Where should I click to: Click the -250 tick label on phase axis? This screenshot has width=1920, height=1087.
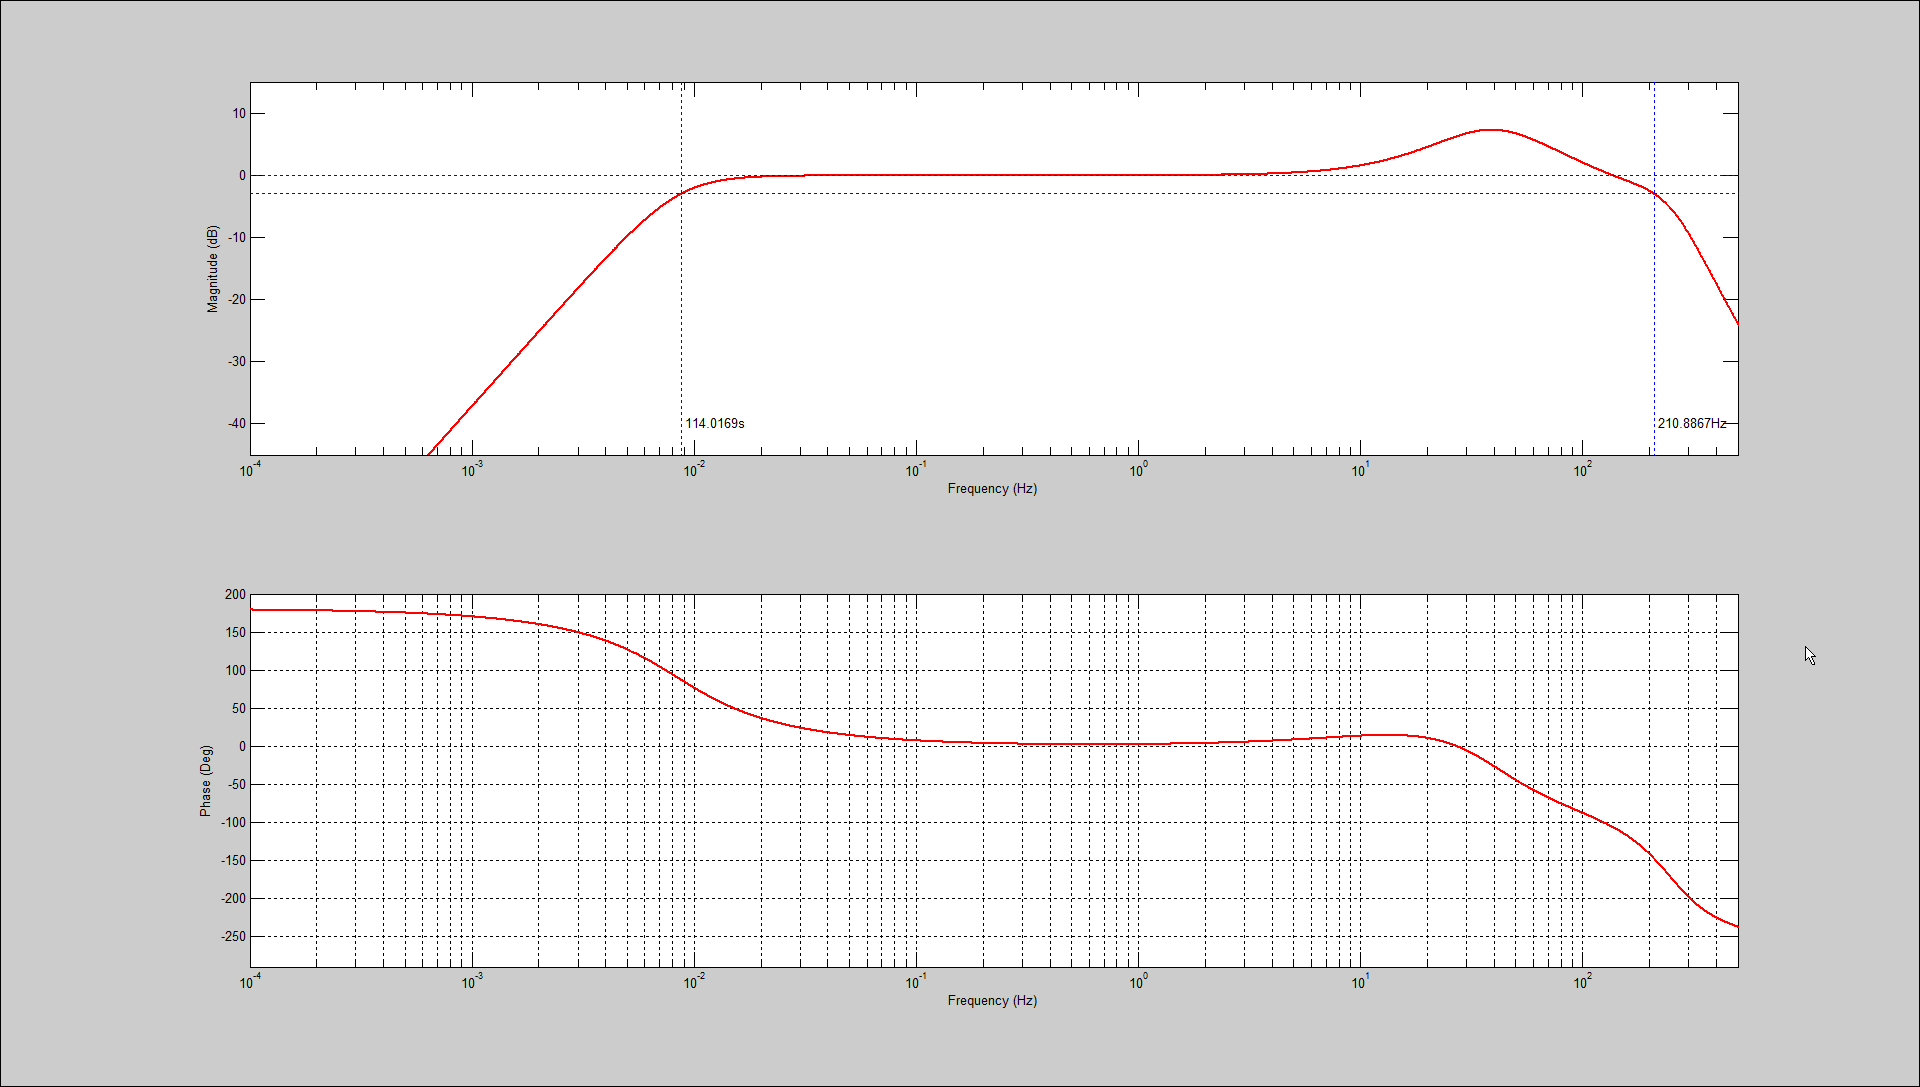pyautogui.click(x=233, y=937)
